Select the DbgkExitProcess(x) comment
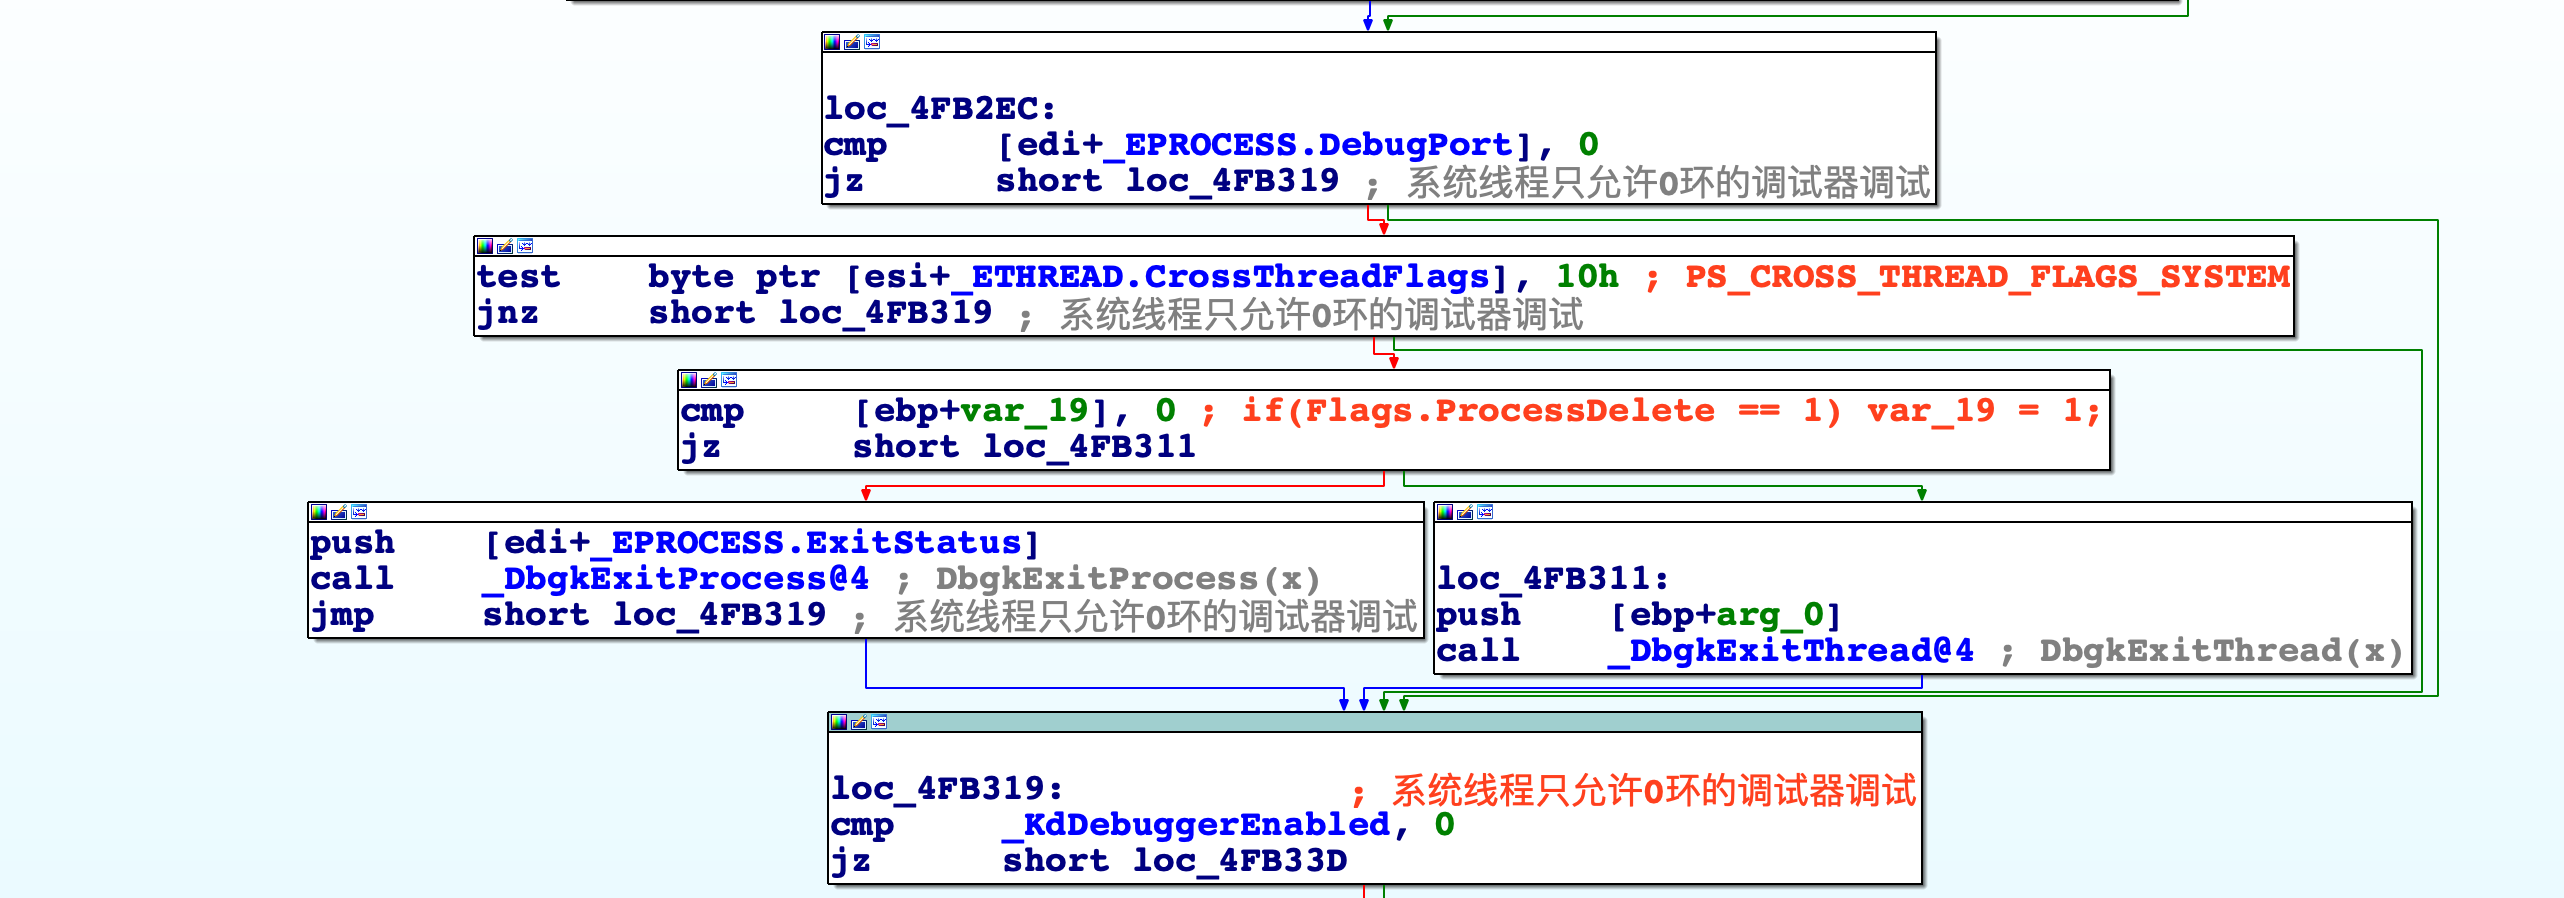2564x898 pixels. coord(1128,579)
